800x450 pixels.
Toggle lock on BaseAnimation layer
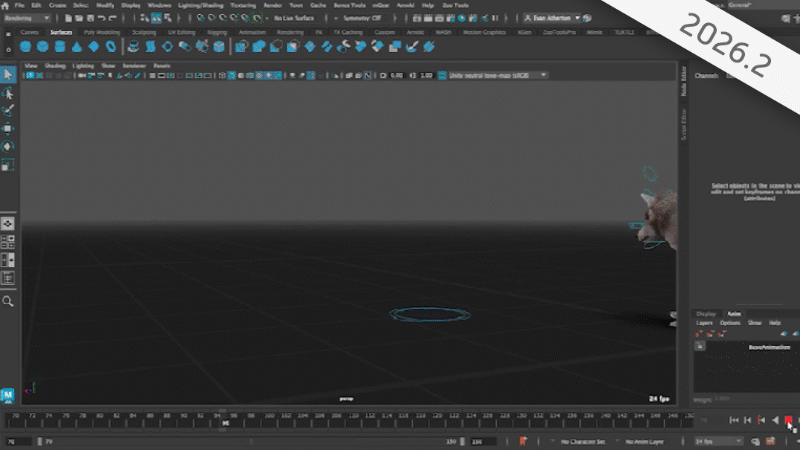coord(700,346)
